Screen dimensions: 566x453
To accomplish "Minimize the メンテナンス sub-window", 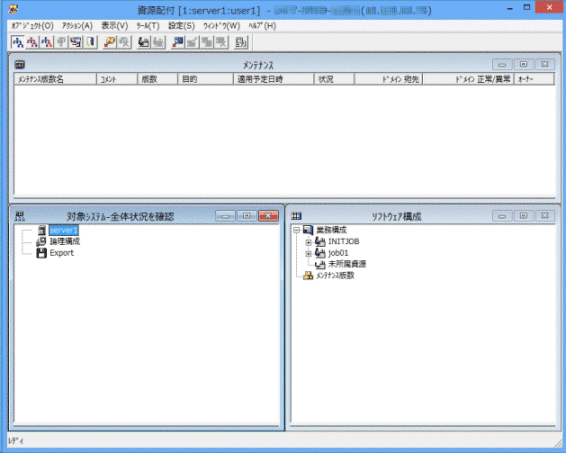I will click(502, 65).
